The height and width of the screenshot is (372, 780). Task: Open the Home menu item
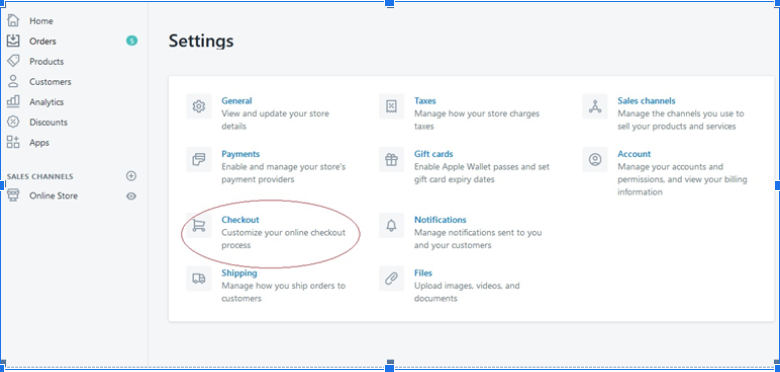click(41, 21)
